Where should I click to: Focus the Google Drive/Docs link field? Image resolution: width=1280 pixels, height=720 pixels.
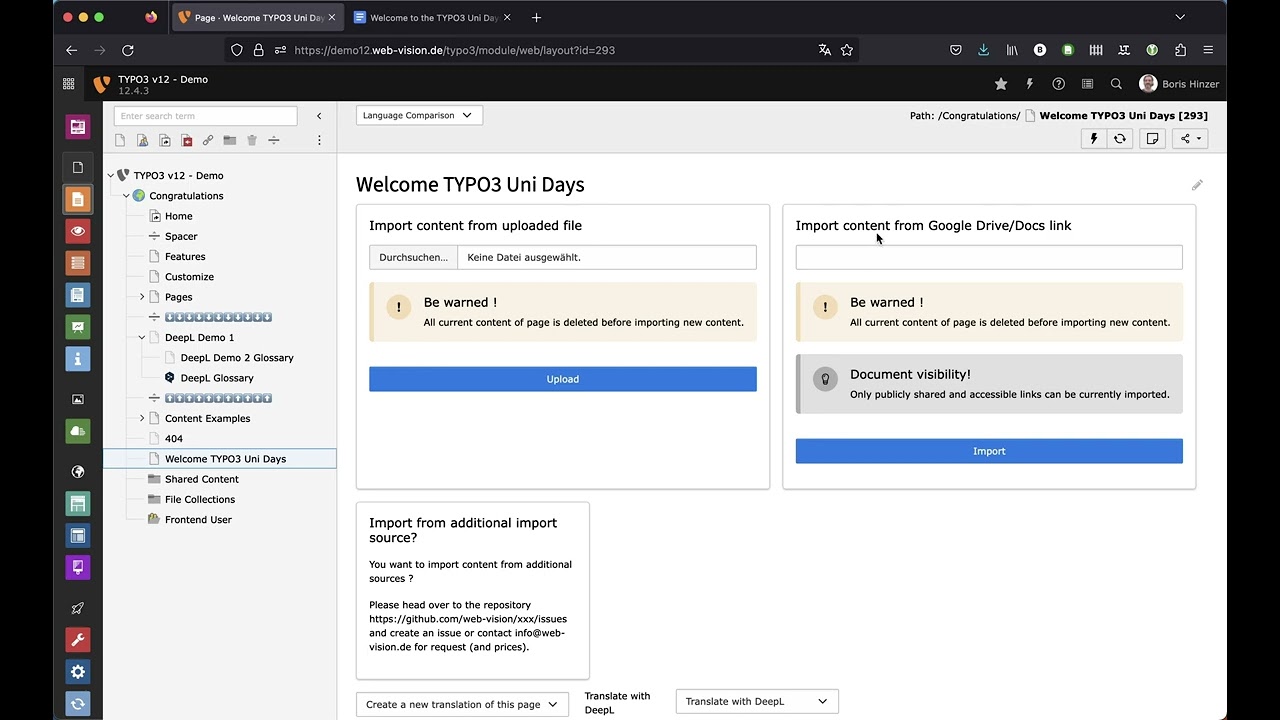pos(989,257)
